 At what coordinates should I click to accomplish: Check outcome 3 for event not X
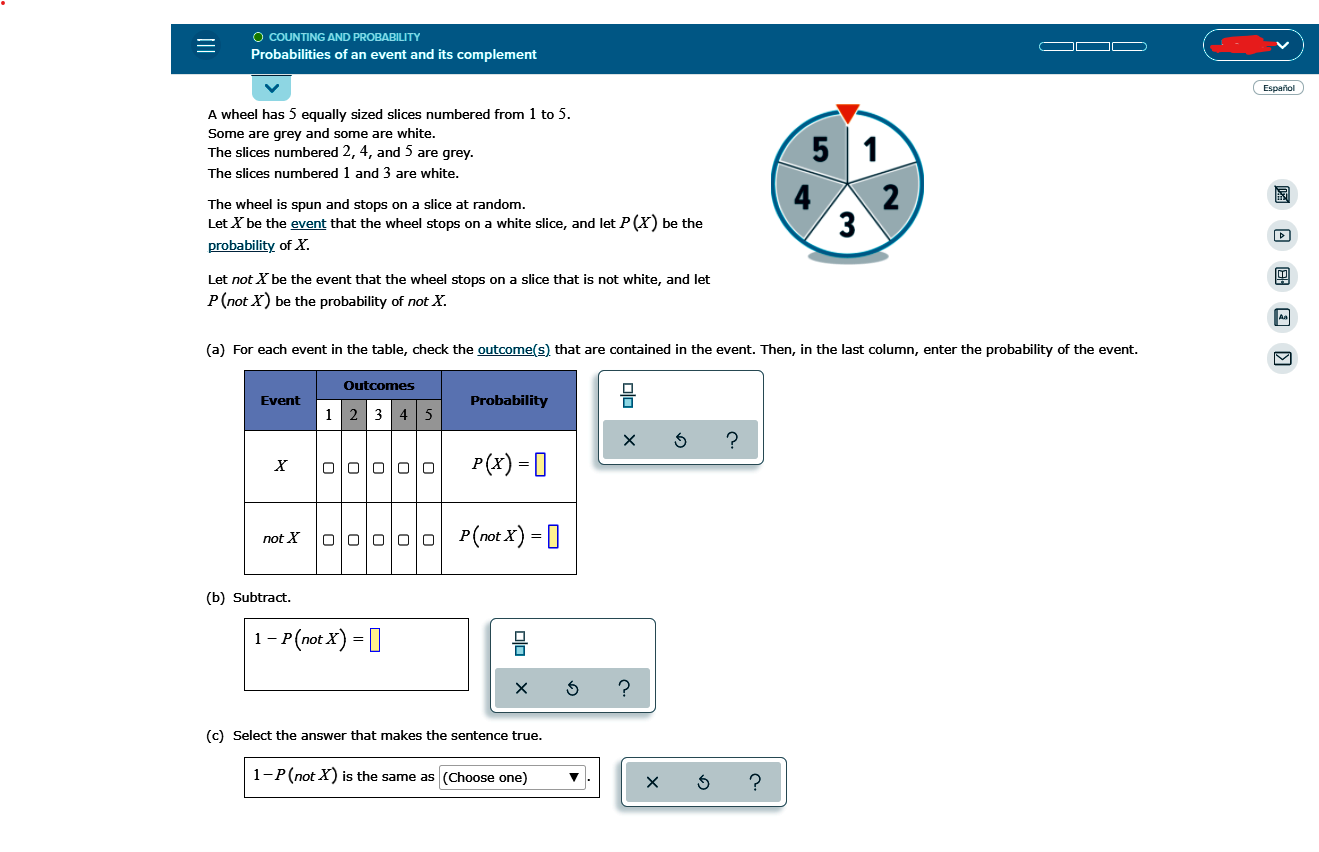[x=378, y=538]
